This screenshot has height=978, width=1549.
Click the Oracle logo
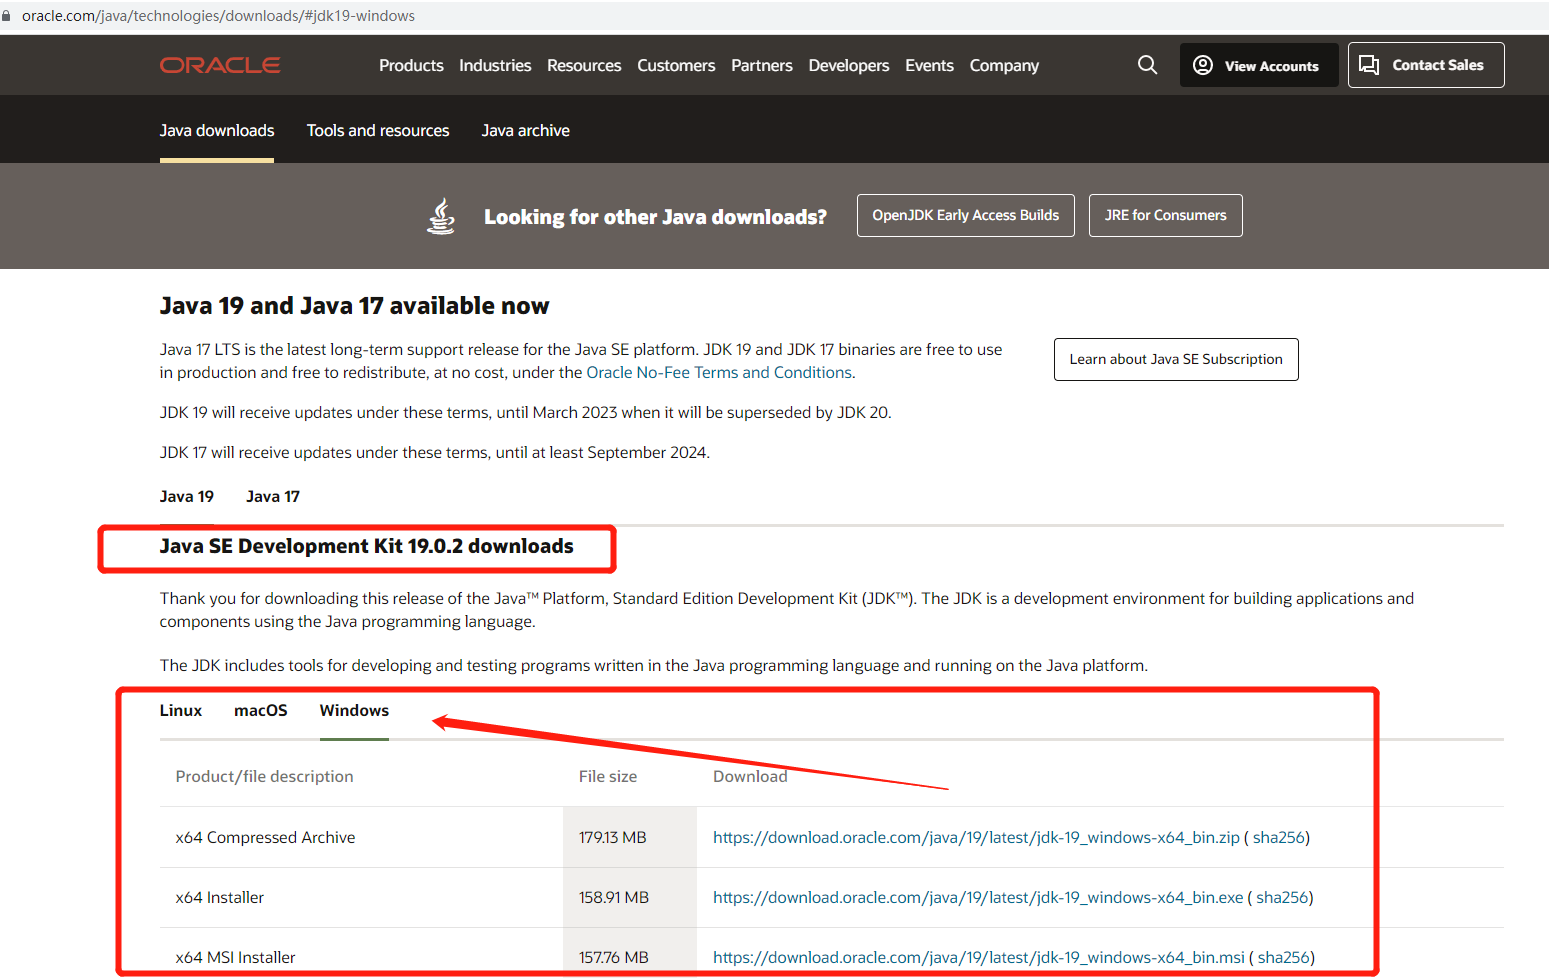click(220, 65)
